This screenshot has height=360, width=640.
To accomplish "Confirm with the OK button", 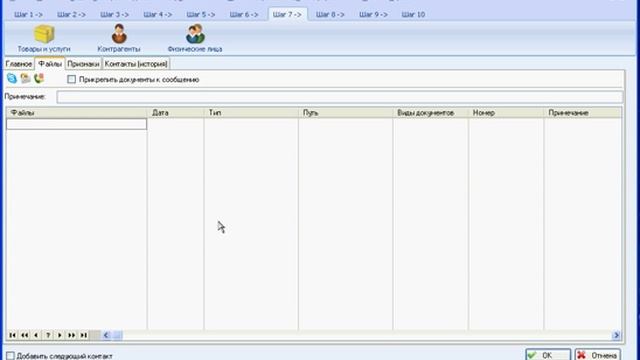I will (548, 355).
